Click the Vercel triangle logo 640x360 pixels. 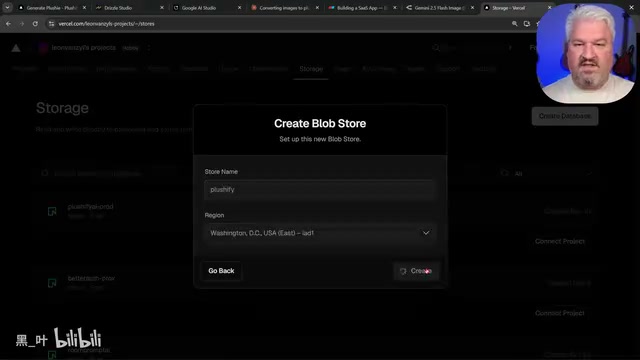click(x=16, y=48)
